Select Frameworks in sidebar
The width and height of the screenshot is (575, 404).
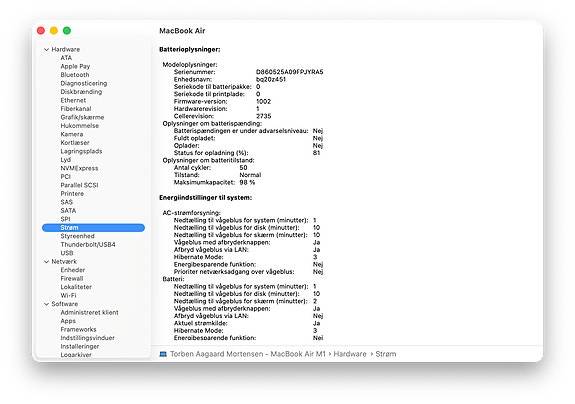[x=78, y=329]
